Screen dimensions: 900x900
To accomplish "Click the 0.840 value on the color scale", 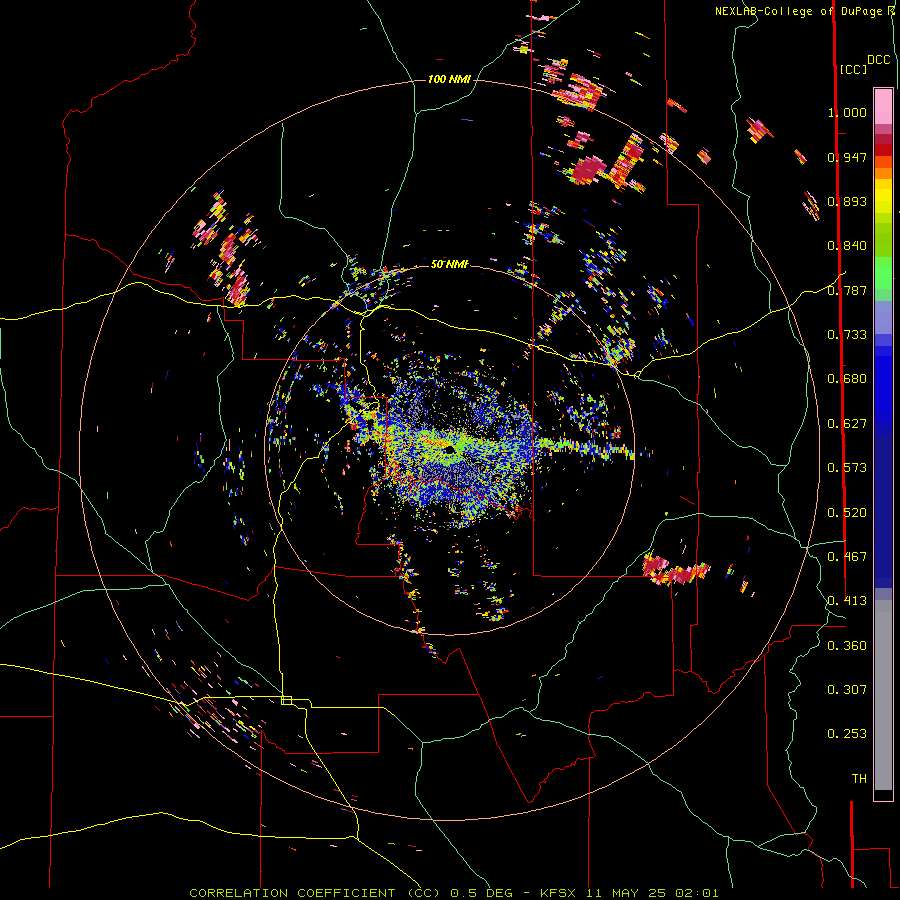I will [x=847, y=246].
